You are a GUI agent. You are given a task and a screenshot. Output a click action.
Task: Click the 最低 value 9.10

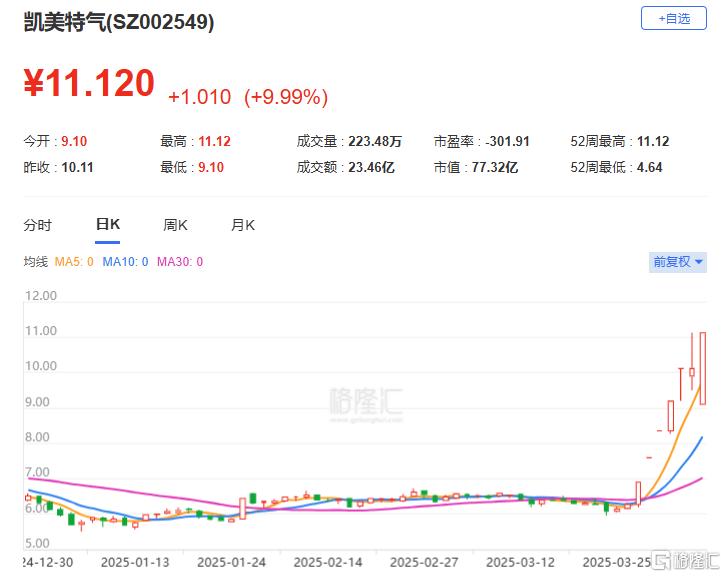[x=211, y=167]
